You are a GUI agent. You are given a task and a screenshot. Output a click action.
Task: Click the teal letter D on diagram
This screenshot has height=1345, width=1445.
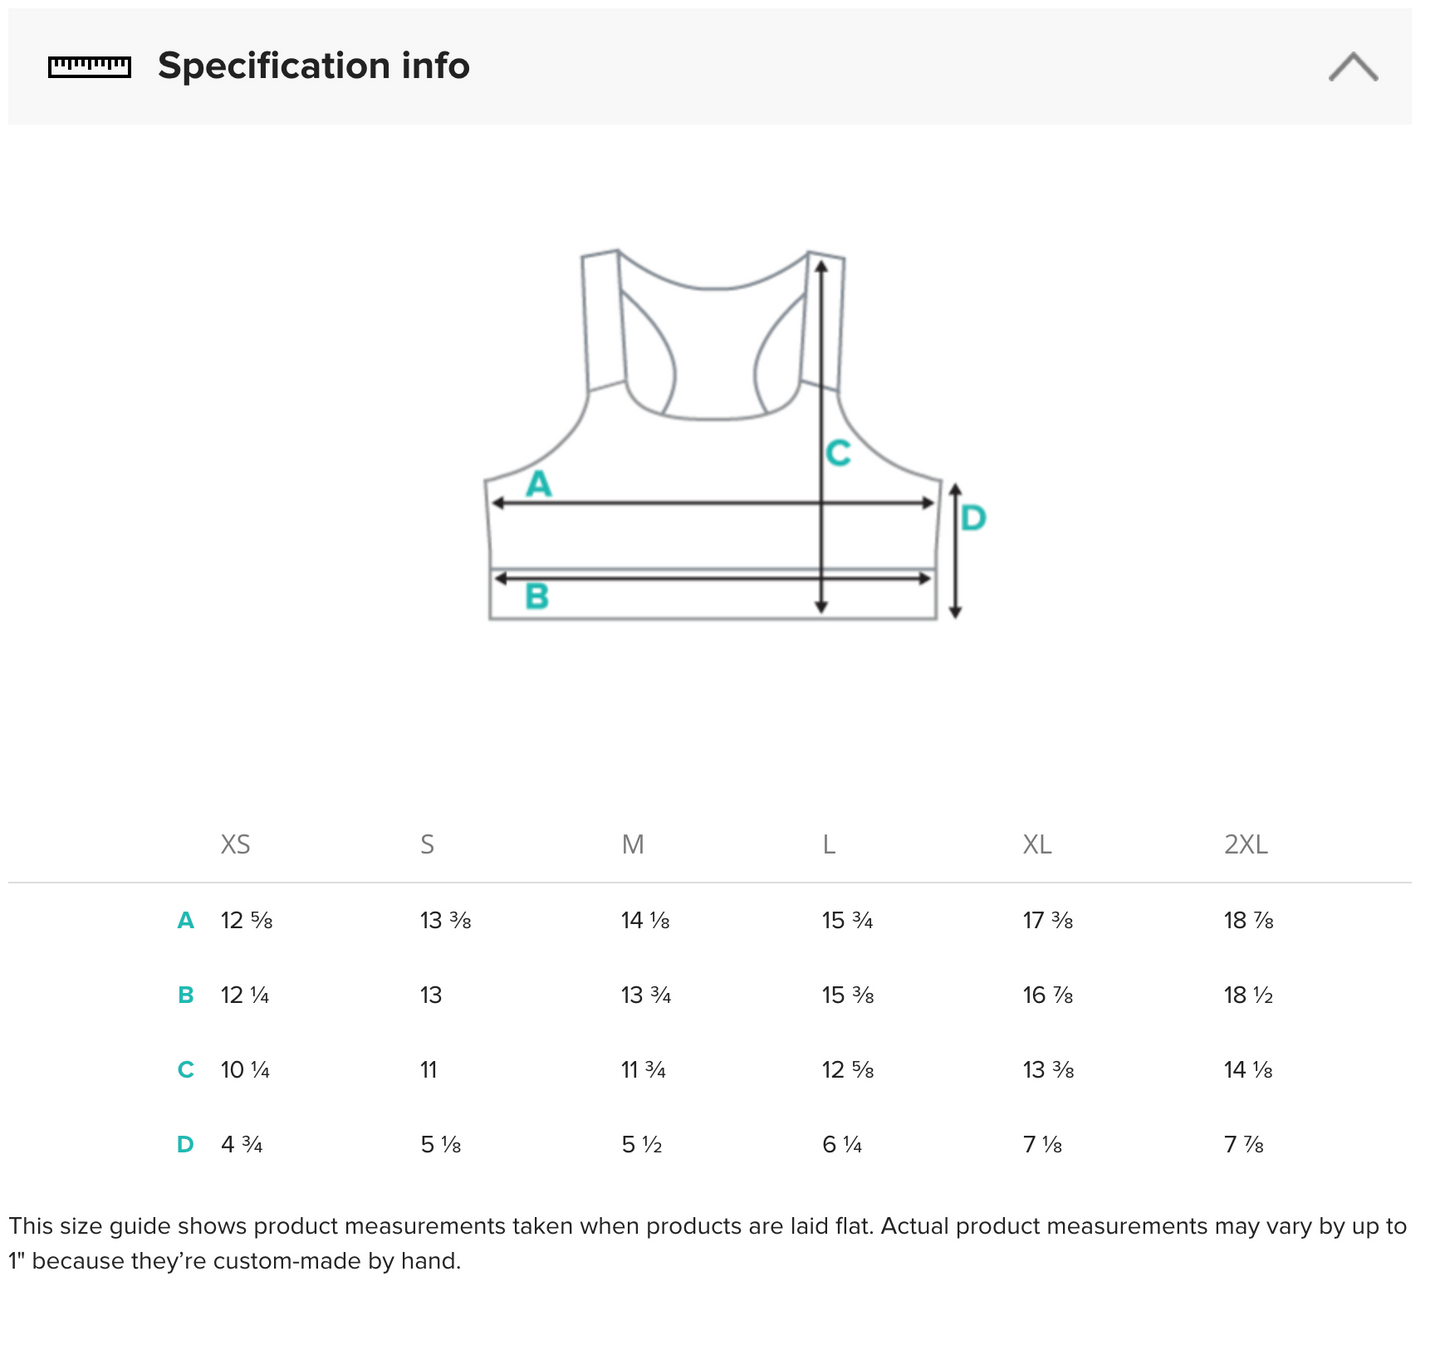click(x=973, y=518)
